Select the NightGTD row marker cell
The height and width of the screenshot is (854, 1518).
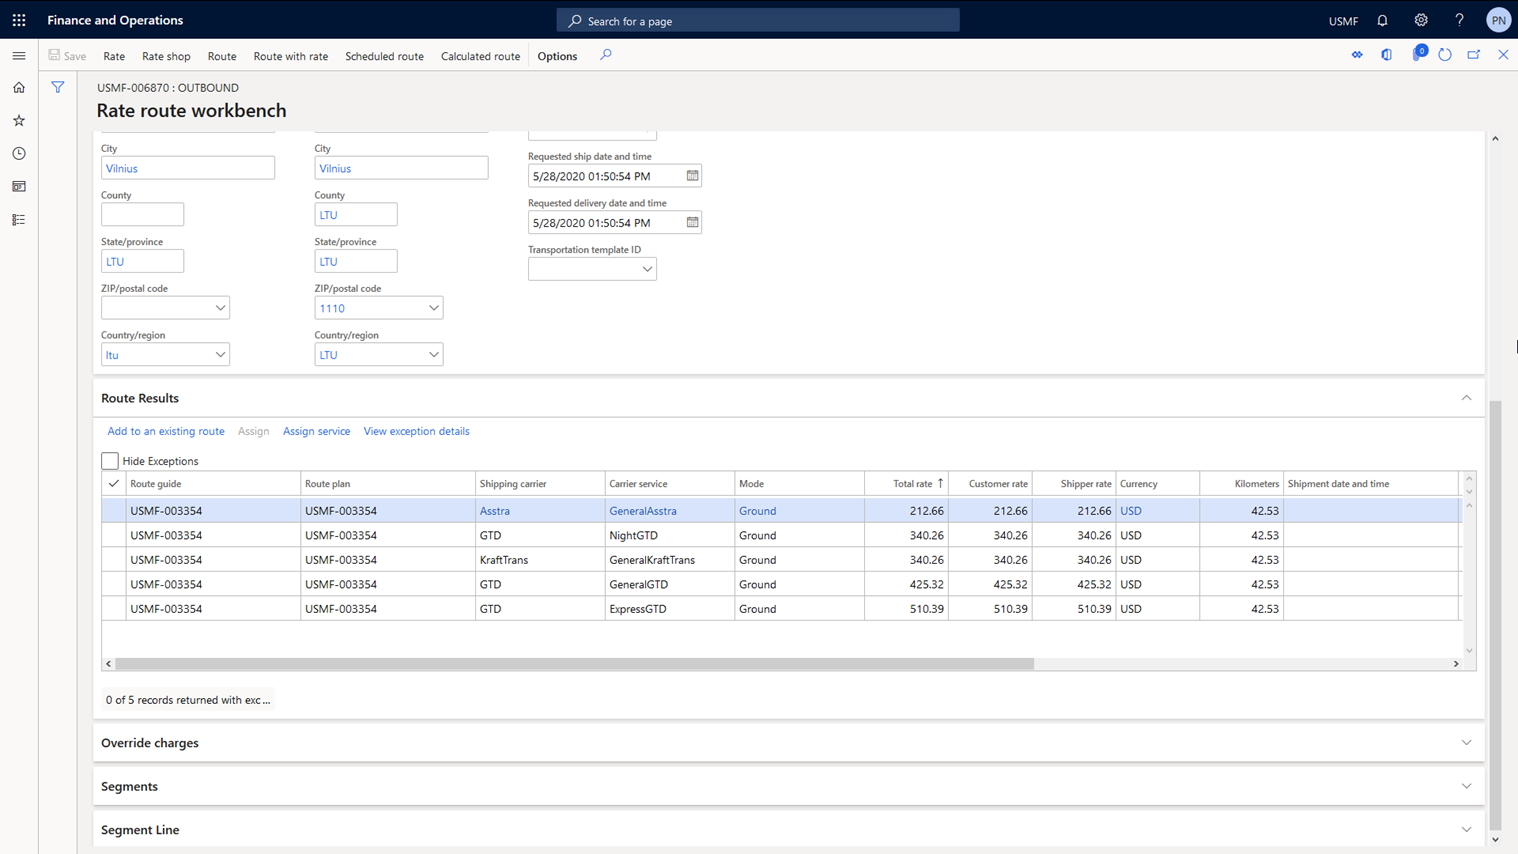pyautogui.click(x=113, y=535)
